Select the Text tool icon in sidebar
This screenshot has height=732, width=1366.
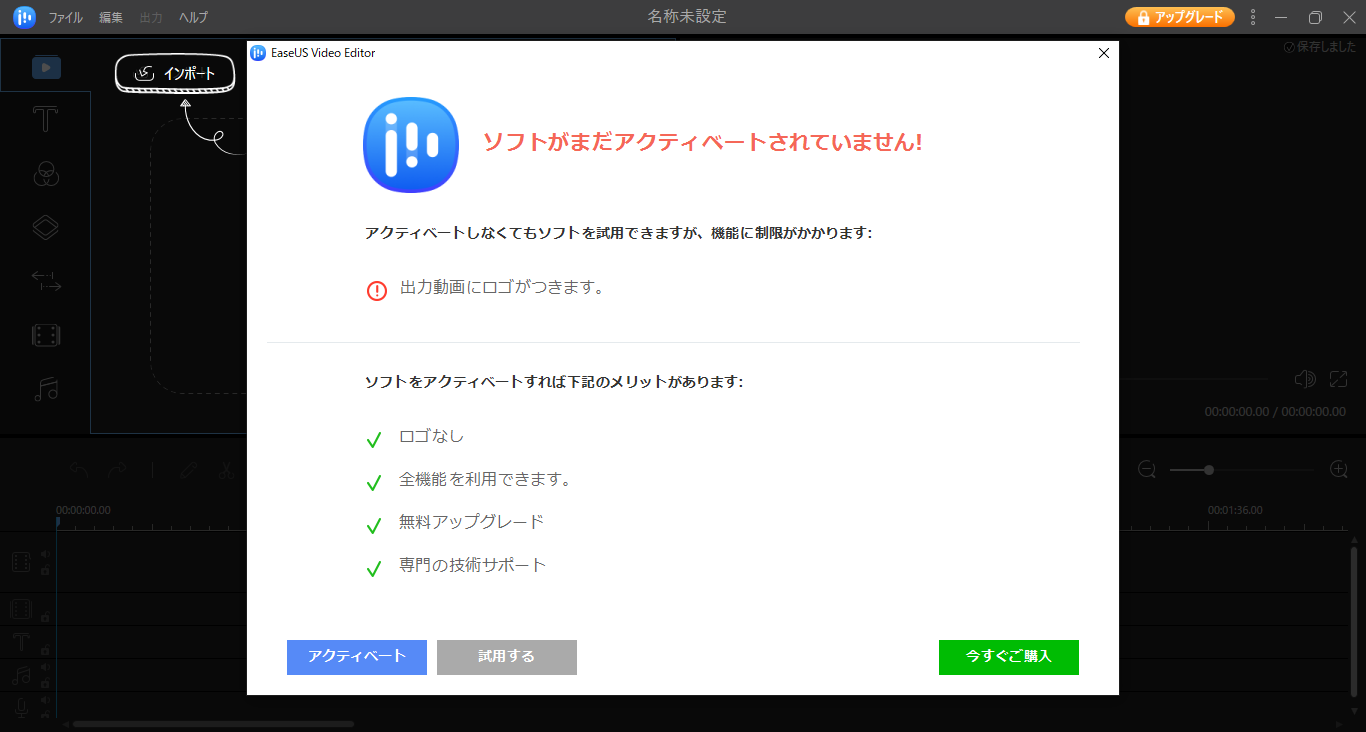[x=45, y=121]
